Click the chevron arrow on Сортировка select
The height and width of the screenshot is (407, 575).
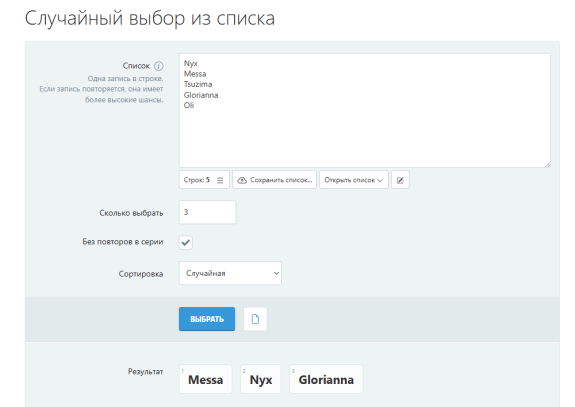click(x=276, y=273)
